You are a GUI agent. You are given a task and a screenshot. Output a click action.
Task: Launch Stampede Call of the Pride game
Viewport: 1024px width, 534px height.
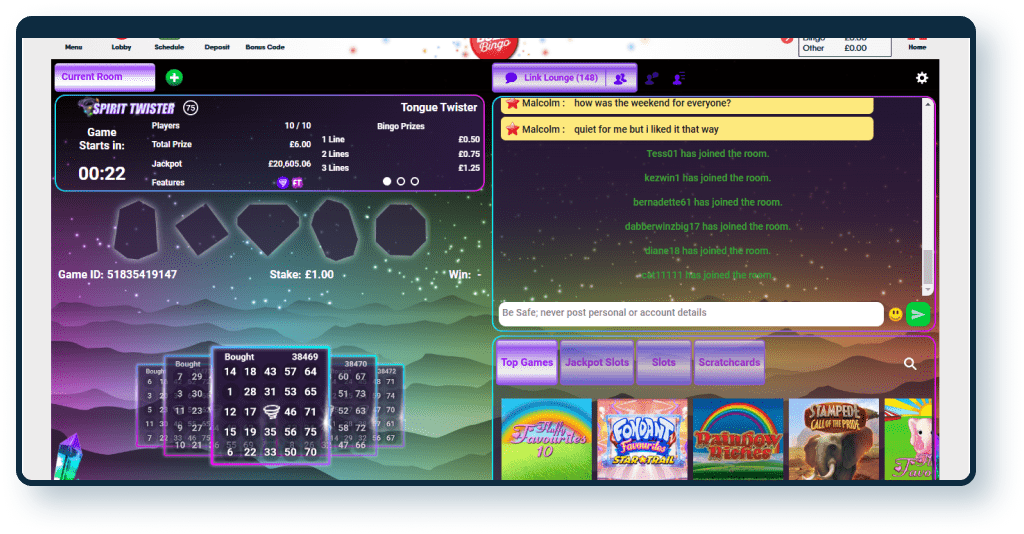click(834, 439)
